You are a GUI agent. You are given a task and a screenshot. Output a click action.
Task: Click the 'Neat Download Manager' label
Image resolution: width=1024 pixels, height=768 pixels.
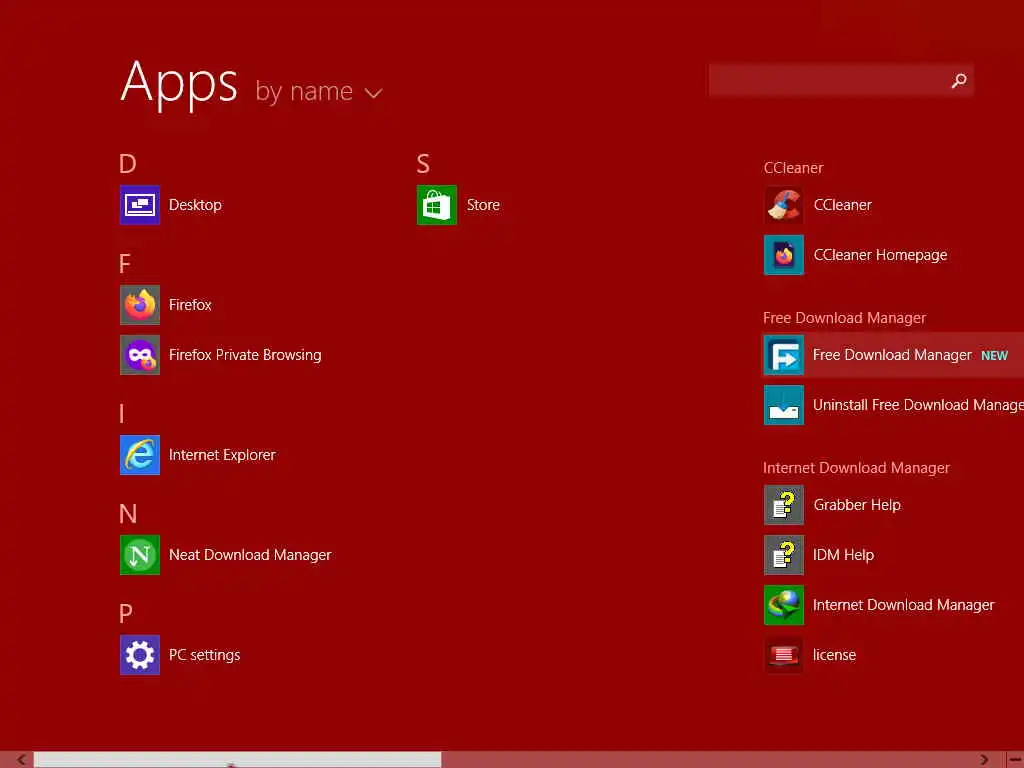click(x=250, y=555)
